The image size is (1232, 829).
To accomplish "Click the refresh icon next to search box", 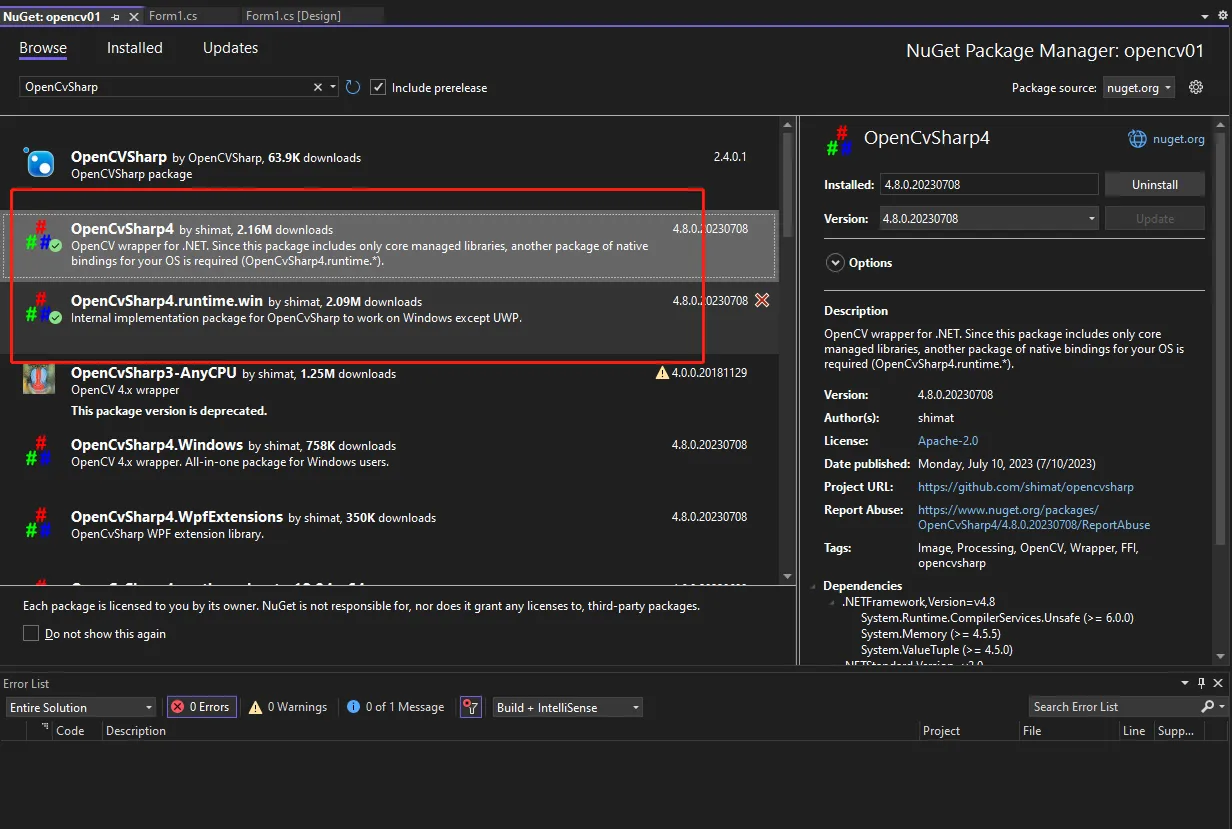I will pos(353,87).
